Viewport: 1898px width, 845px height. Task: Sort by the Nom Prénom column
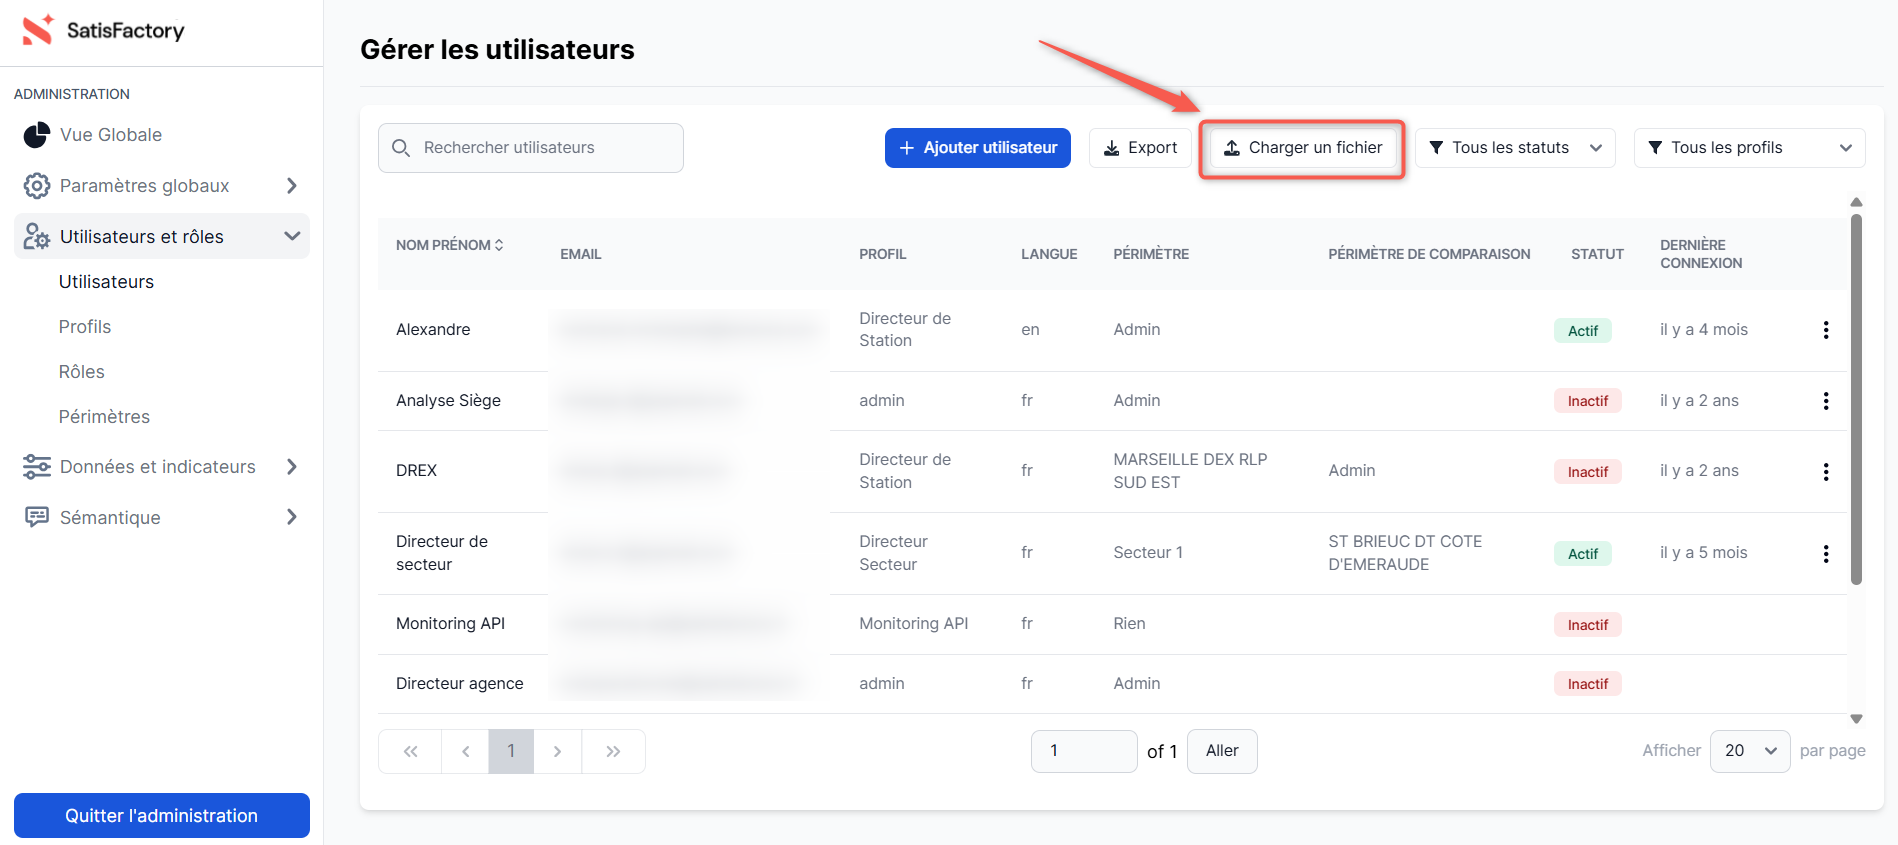[x=449, y=245]
